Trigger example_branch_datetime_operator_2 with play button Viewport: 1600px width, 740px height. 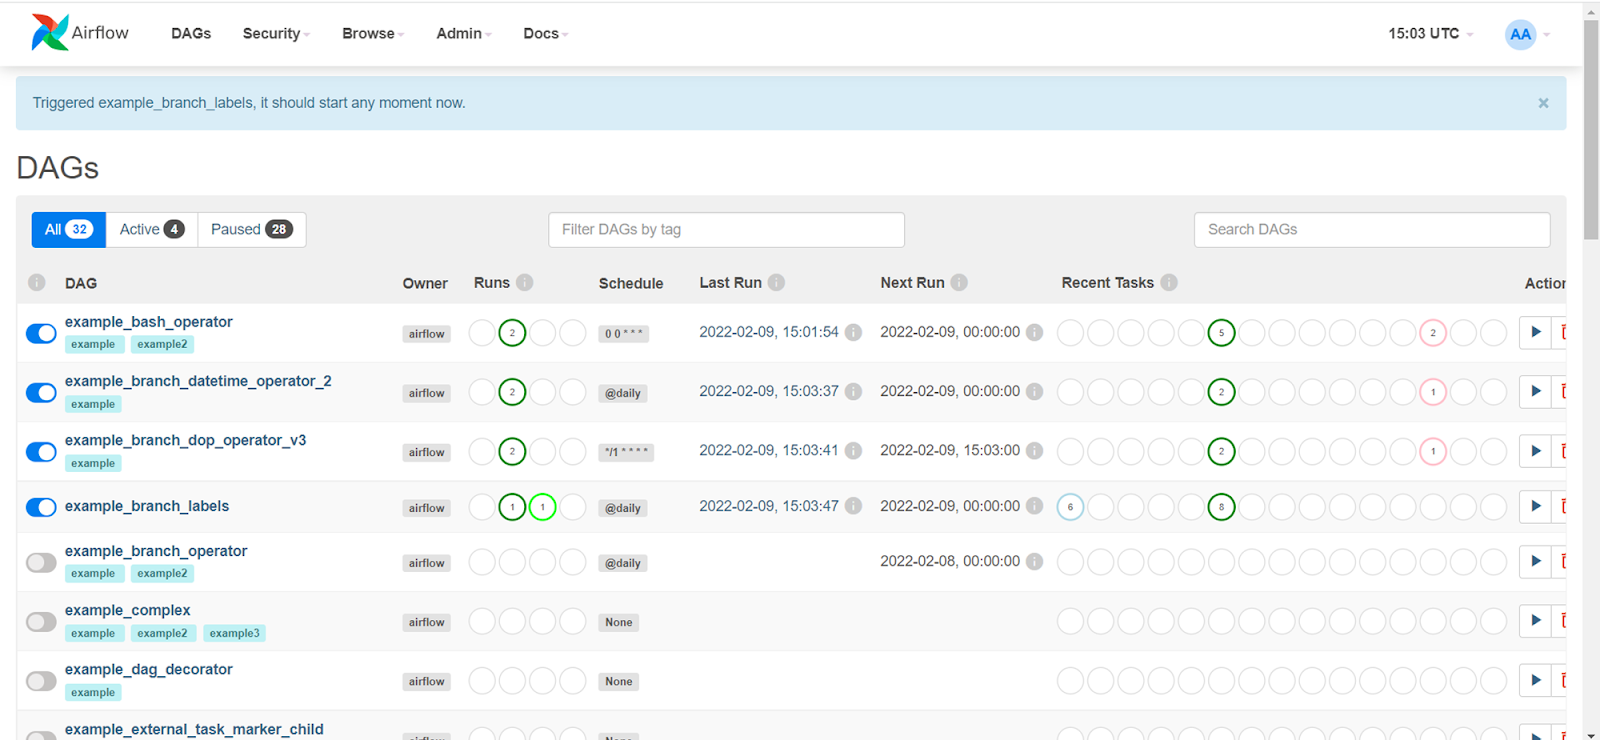pos(1535,391)
